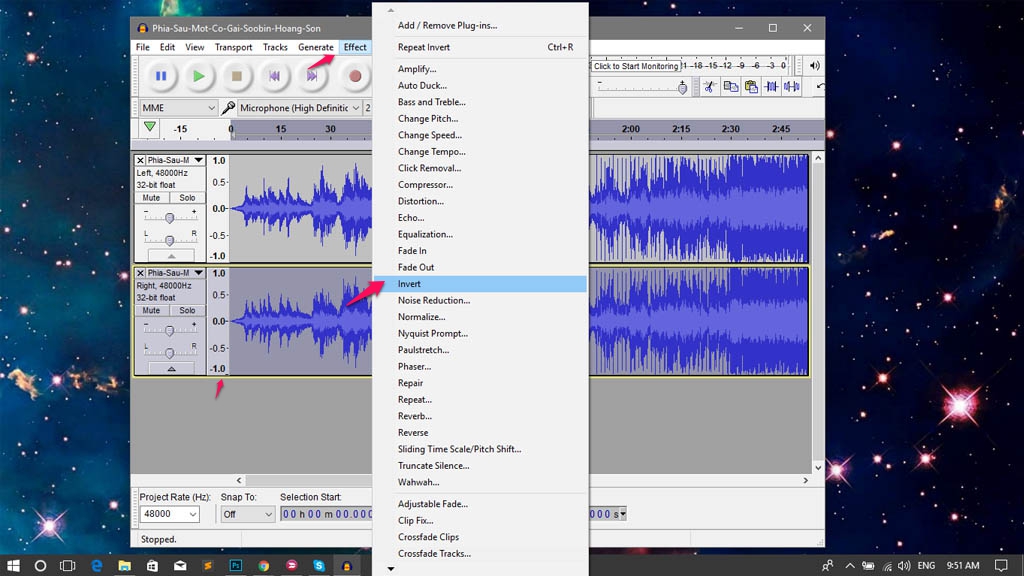Click the Cut scissors icon
The height and width of the screenshot is (576, 1024).
pos(709,87)
